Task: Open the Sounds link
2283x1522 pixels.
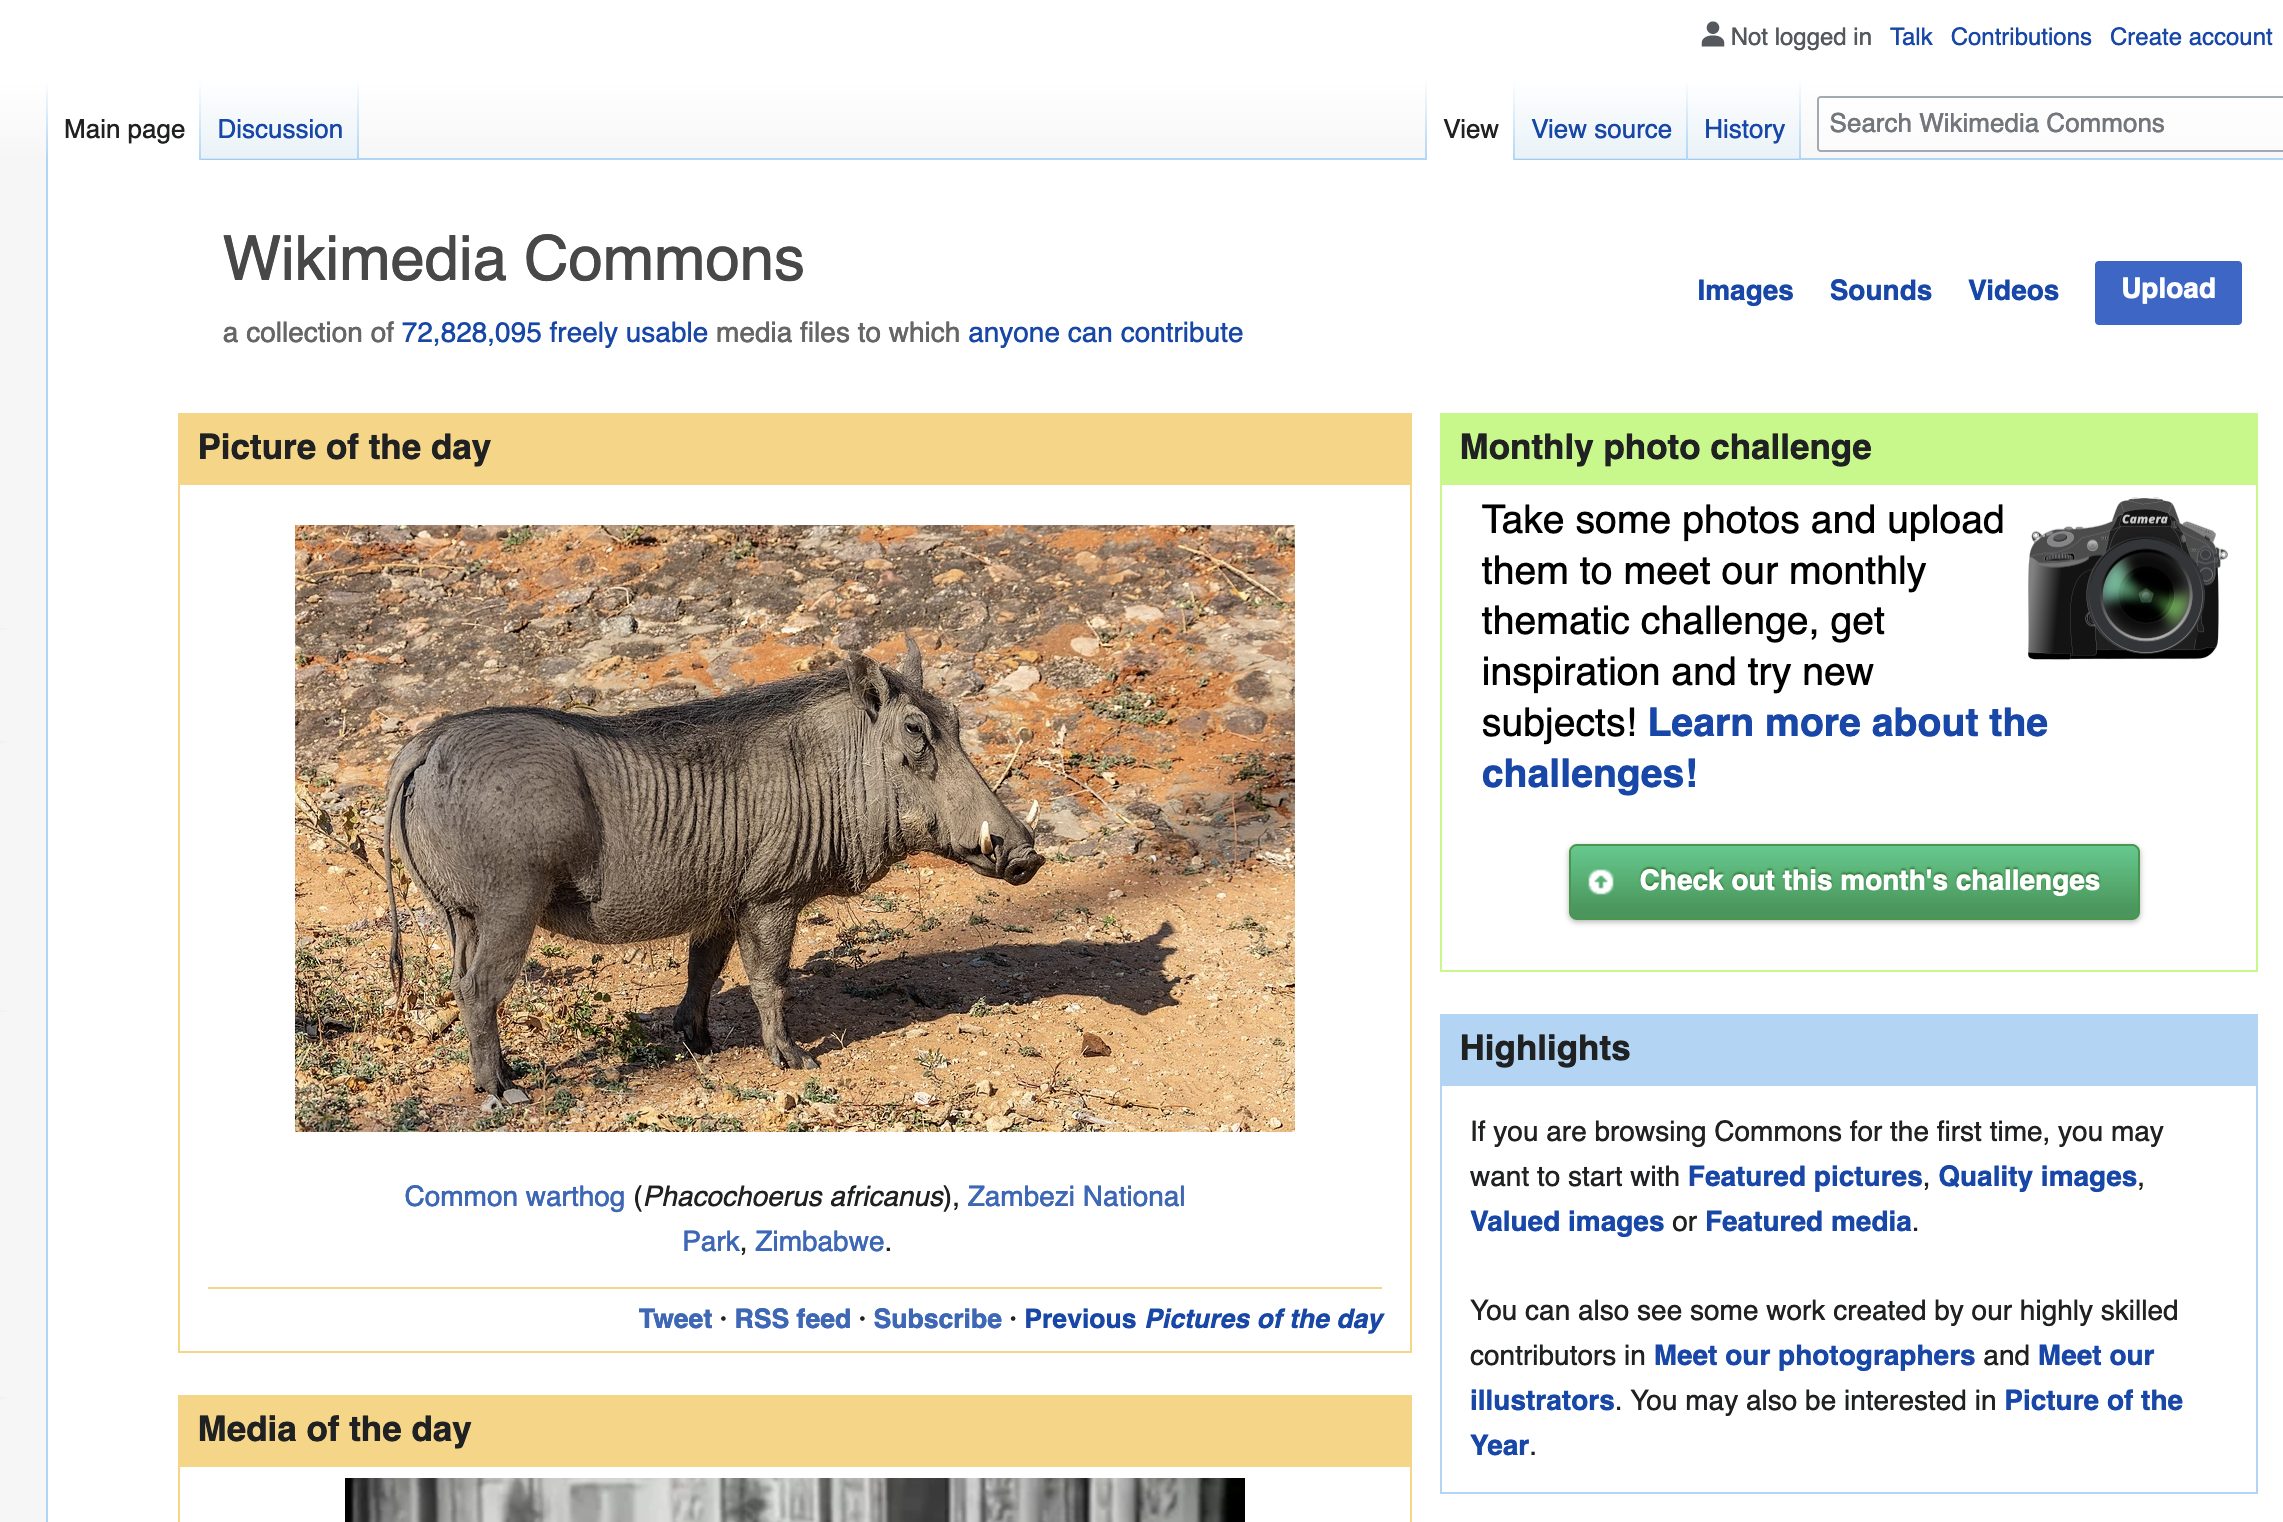Action: (1880, 290)
